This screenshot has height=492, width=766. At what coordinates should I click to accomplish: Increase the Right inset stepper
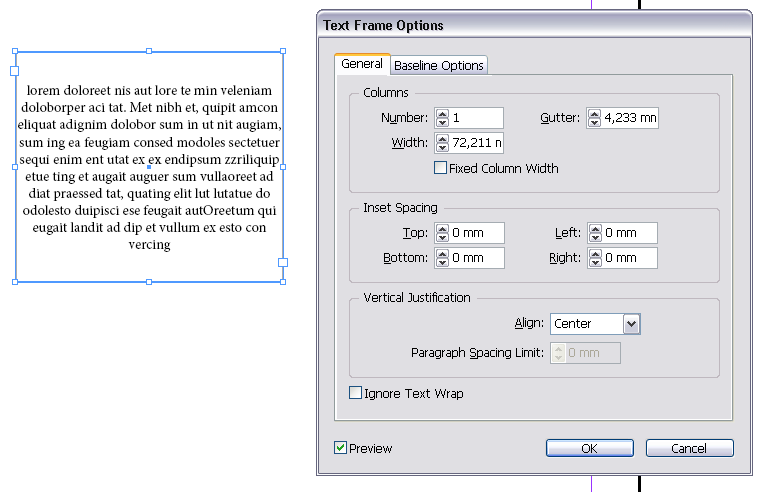click(x=596, y=254)
